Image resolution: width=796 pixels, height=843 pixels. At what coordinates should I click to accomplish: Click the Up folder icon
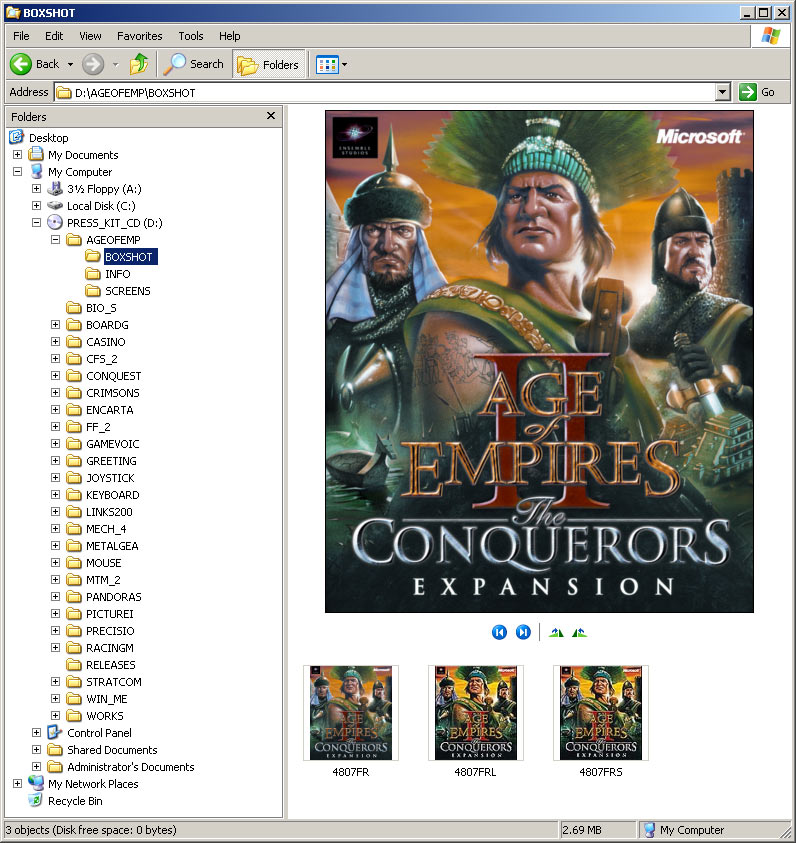point(139,64)
